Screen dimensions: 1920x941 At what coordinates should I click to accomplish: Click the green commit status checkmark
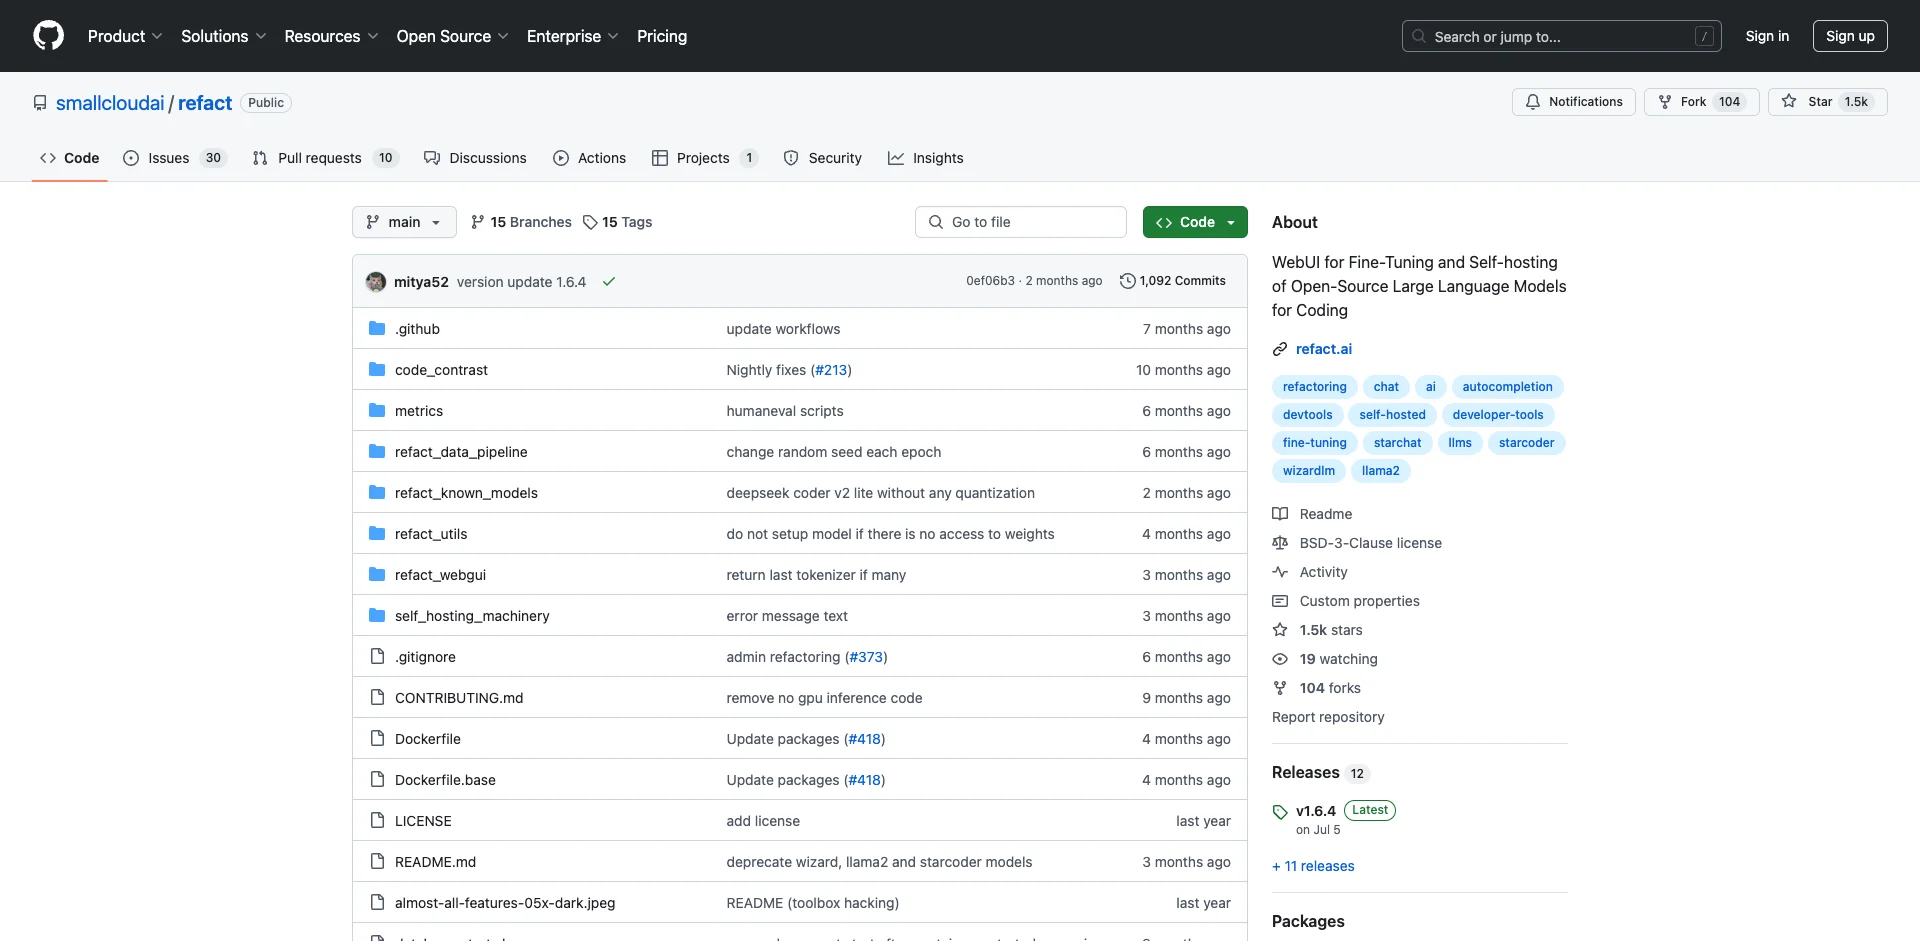click(x=608, y=282)
